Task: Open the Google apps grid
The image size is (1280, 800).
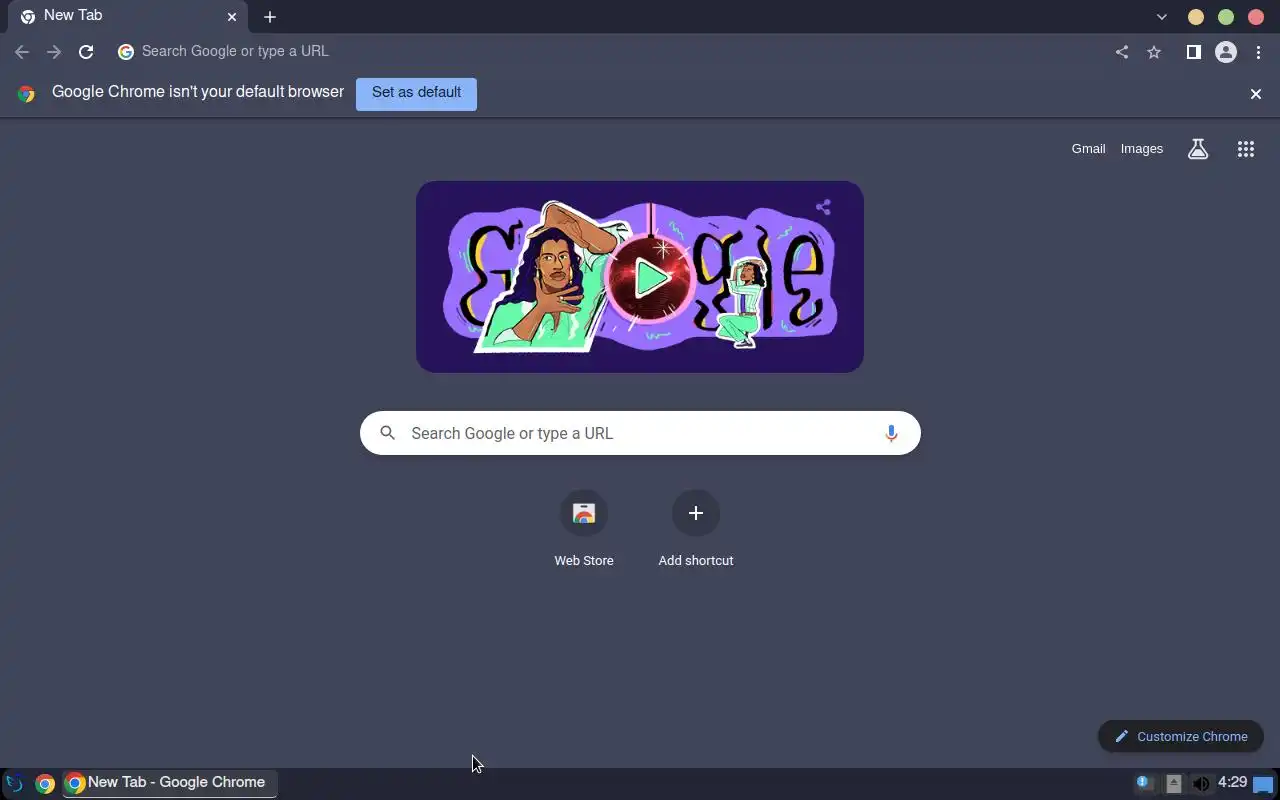Action: point(1246,149)
